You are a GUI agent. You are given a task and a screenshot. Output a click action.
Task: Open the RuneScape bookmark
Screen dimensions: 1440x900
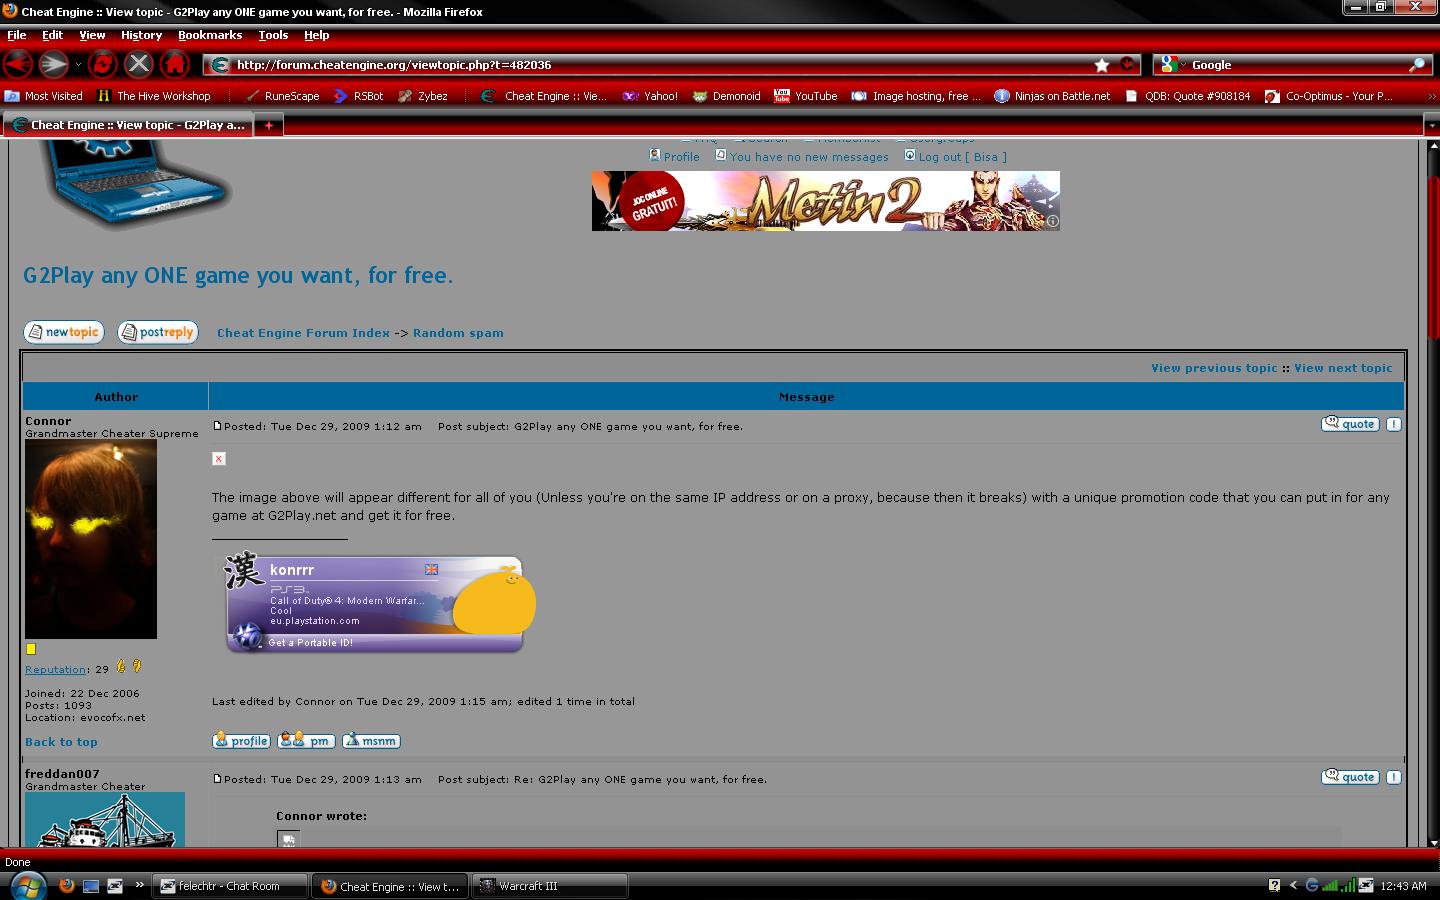click(x=283, y=96)
